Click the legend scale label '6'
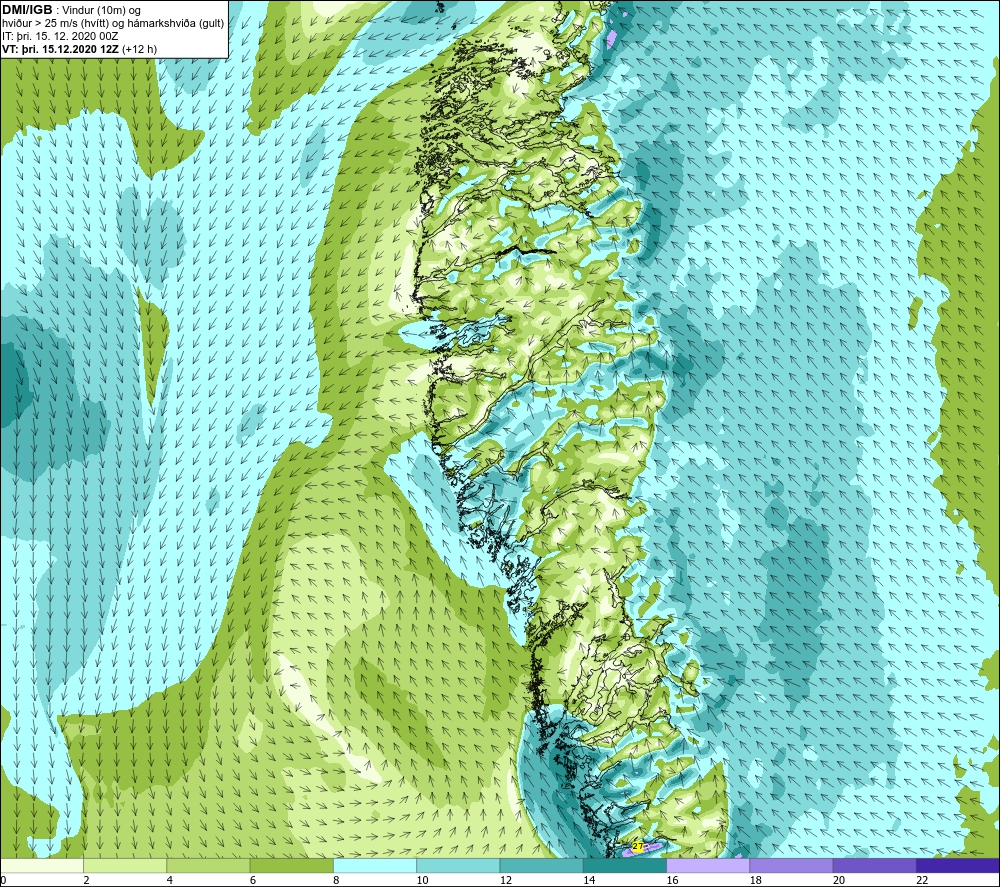Image resolution: width=1000 pixels, height=887 pixels. click(253, 880)
